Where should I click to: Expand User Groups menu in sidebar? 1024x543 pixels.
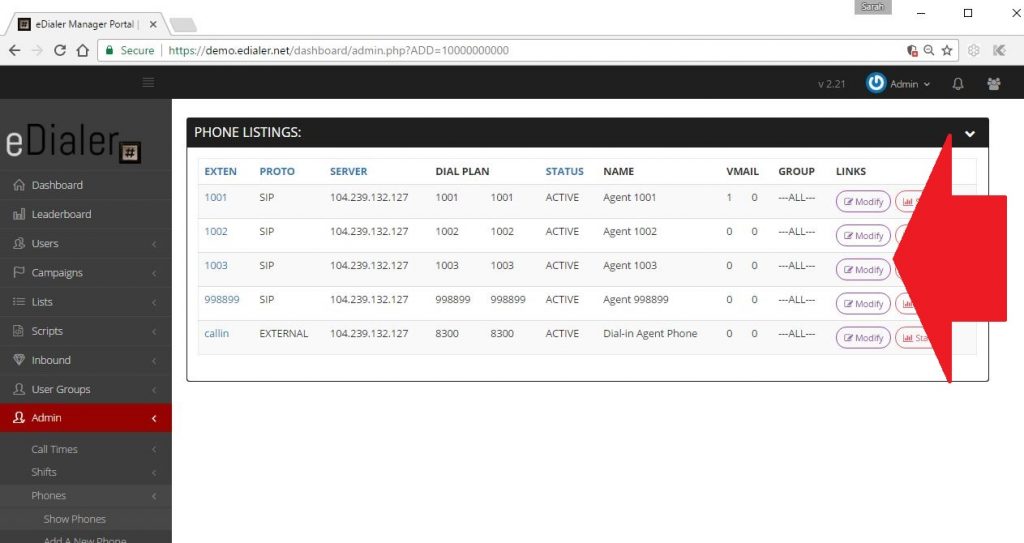86,389
